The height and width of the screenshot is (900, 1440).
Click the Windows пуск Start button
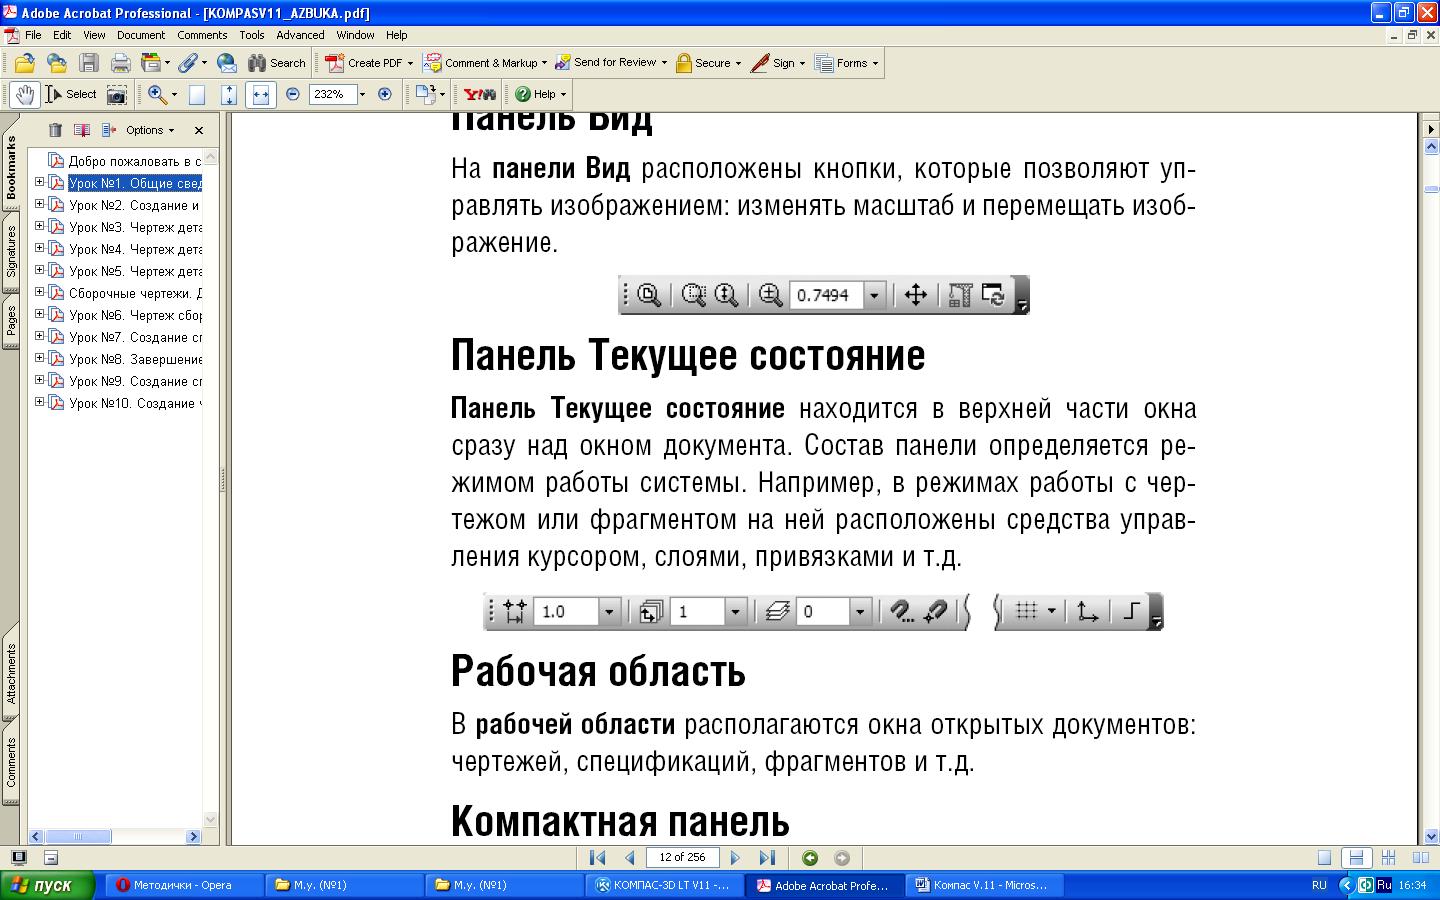coord(47,885)
